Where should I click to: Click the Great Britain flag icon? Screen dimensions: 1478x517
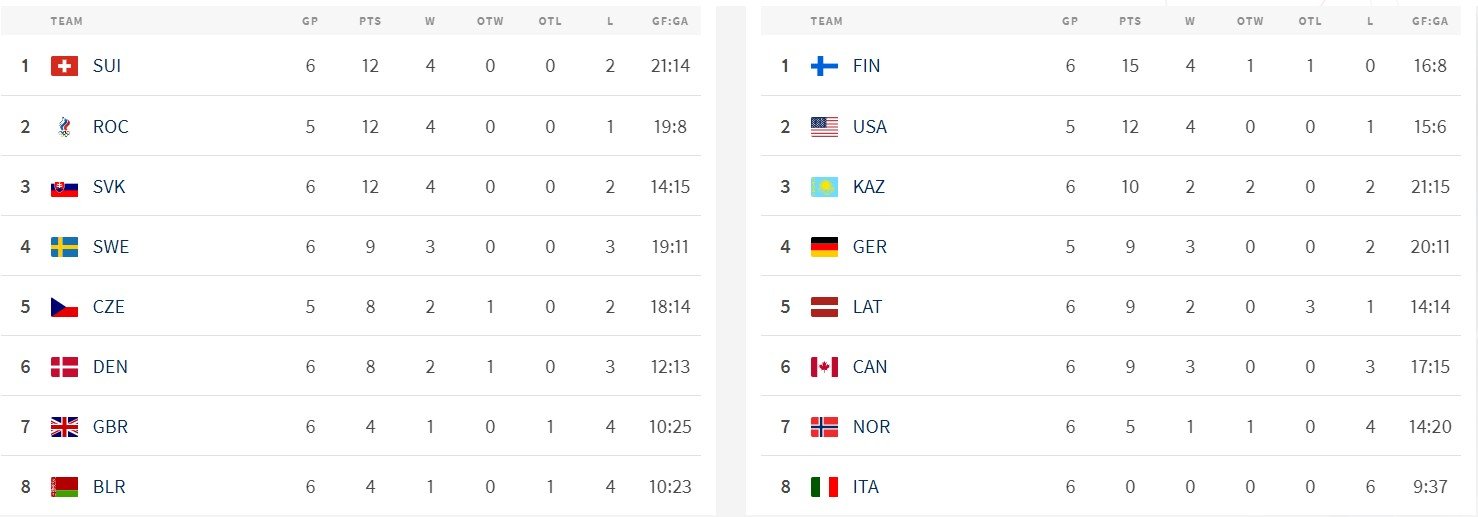64,427
